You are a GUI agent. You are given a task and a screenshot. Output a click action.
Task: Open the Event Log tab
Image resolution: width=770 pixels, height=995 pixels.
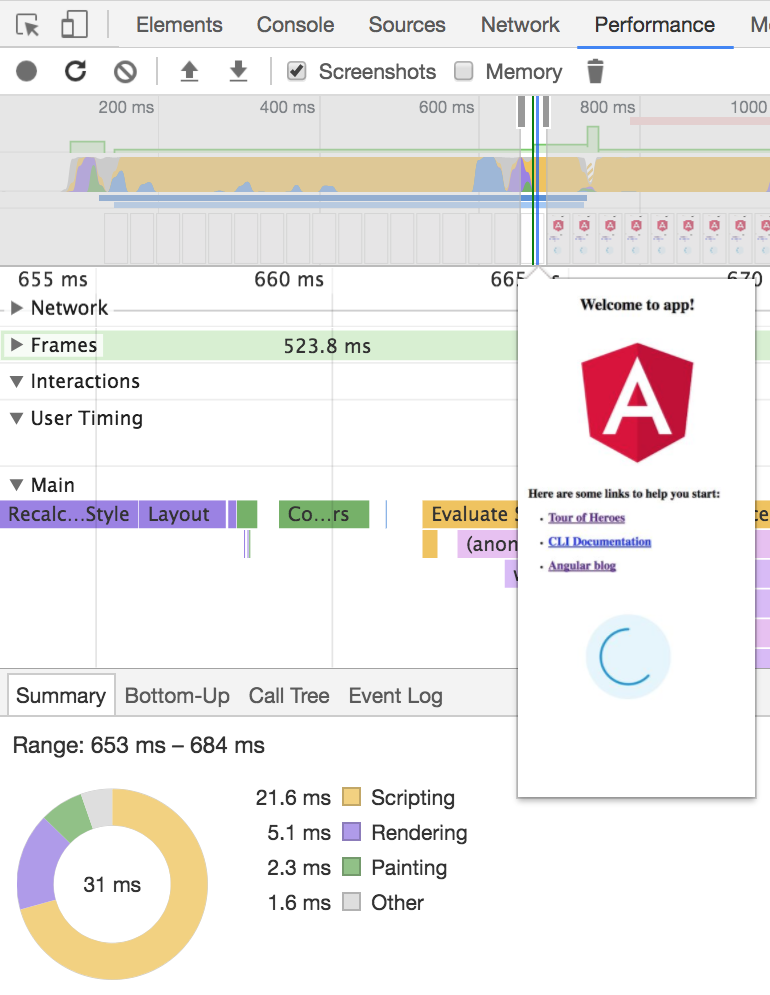click(x=395, y=695)
